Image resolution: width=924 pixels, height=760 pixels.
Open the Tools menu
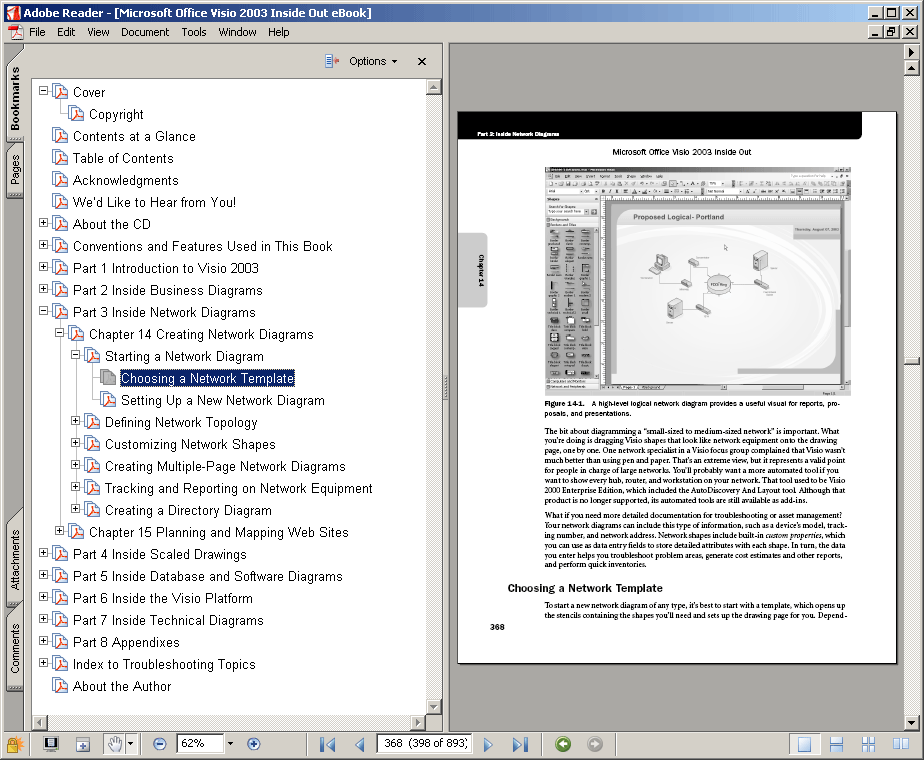tap(194, 32)
